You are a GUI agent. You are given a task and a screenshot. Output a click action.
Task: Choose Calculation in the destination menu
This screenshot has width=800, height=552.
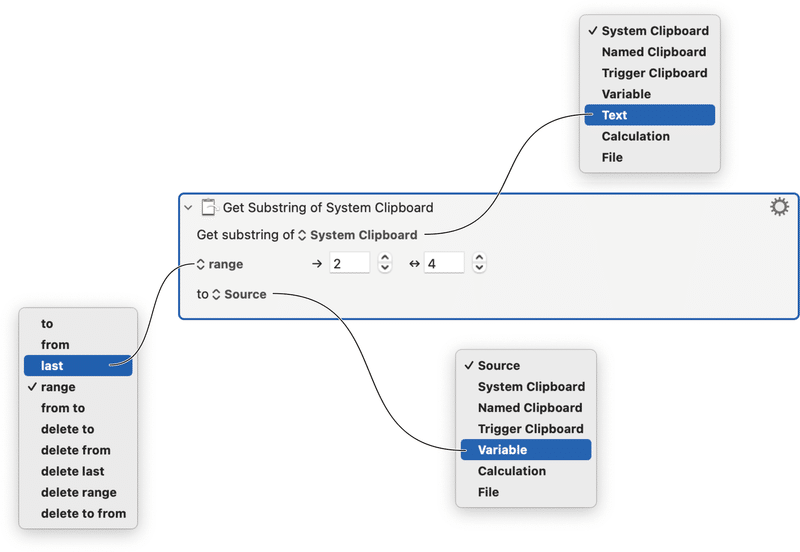click(526, 471)
